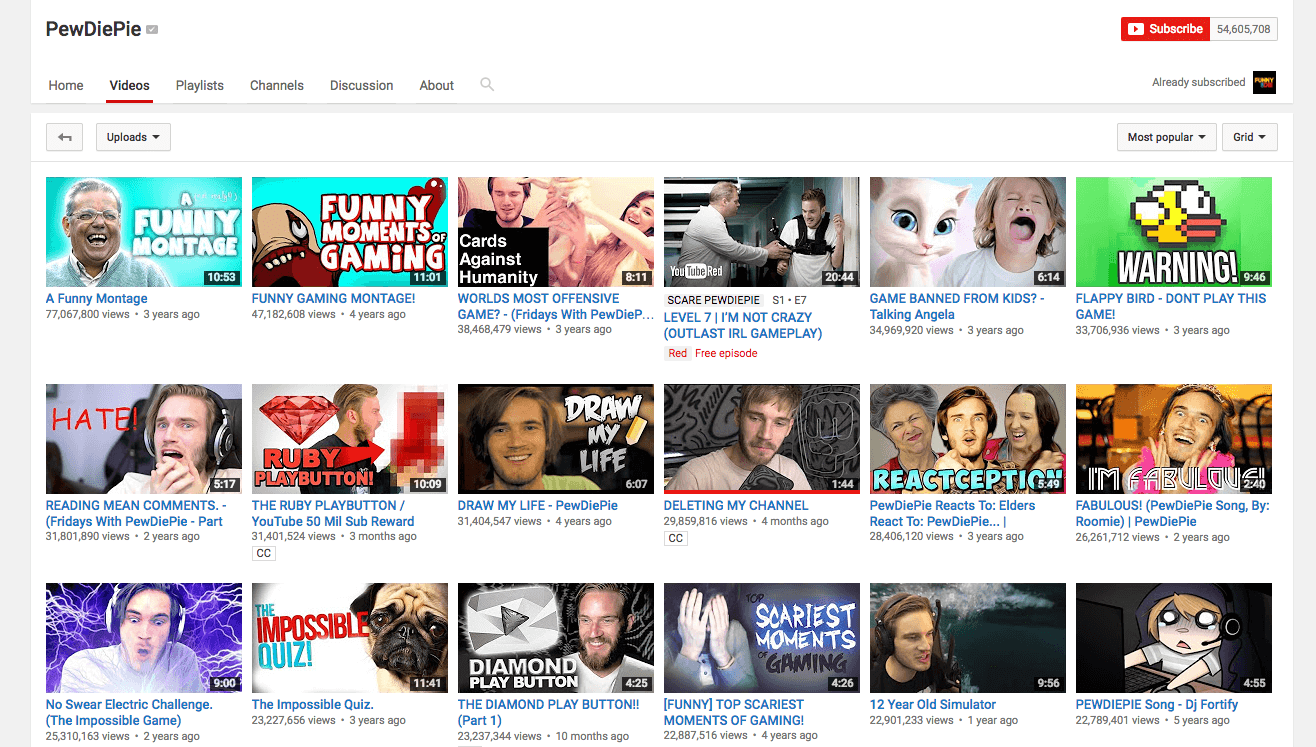
Task: Open the About tab
Action: tap(437, 85)
